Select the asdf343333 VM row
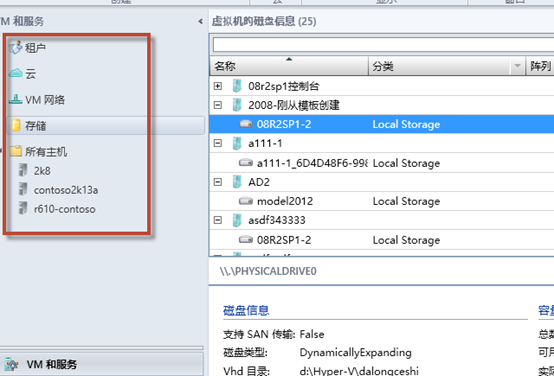 click(x=382, y=221)
